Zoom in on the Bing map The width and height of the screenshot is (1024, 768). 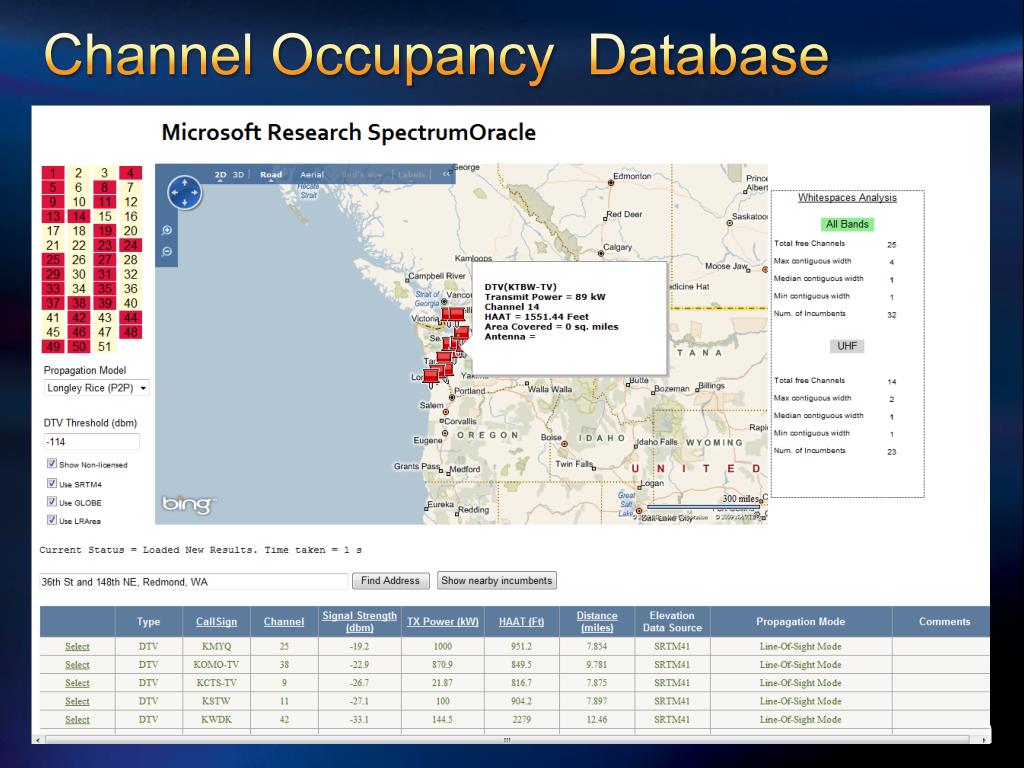[x=167, y=231]
